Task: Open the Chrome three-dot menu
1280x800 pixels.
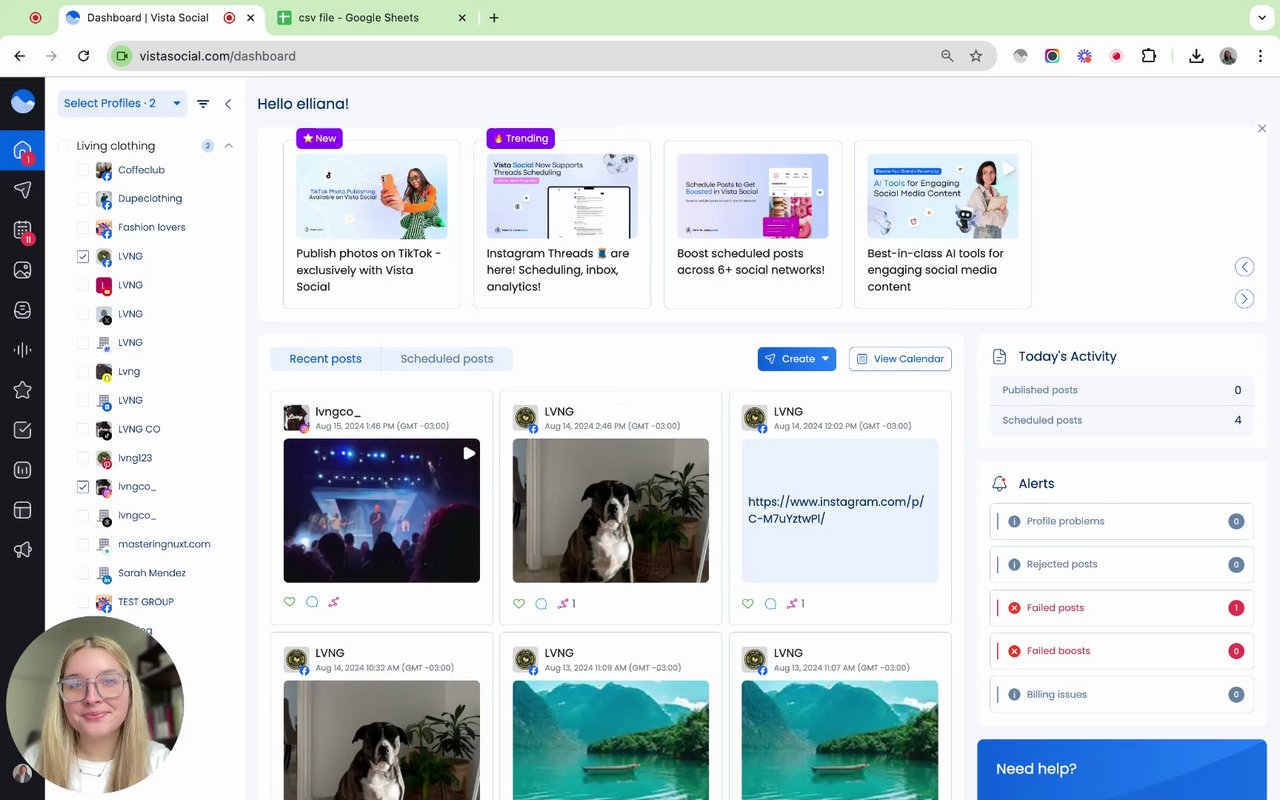Action: coord(1261,56)
